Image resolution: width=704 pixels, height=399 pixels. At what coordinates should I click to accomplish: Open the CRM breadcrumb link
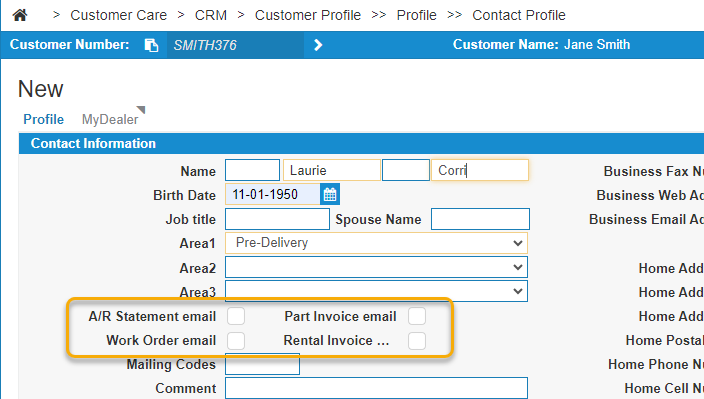pyautogui.click(x=211, y=15)
